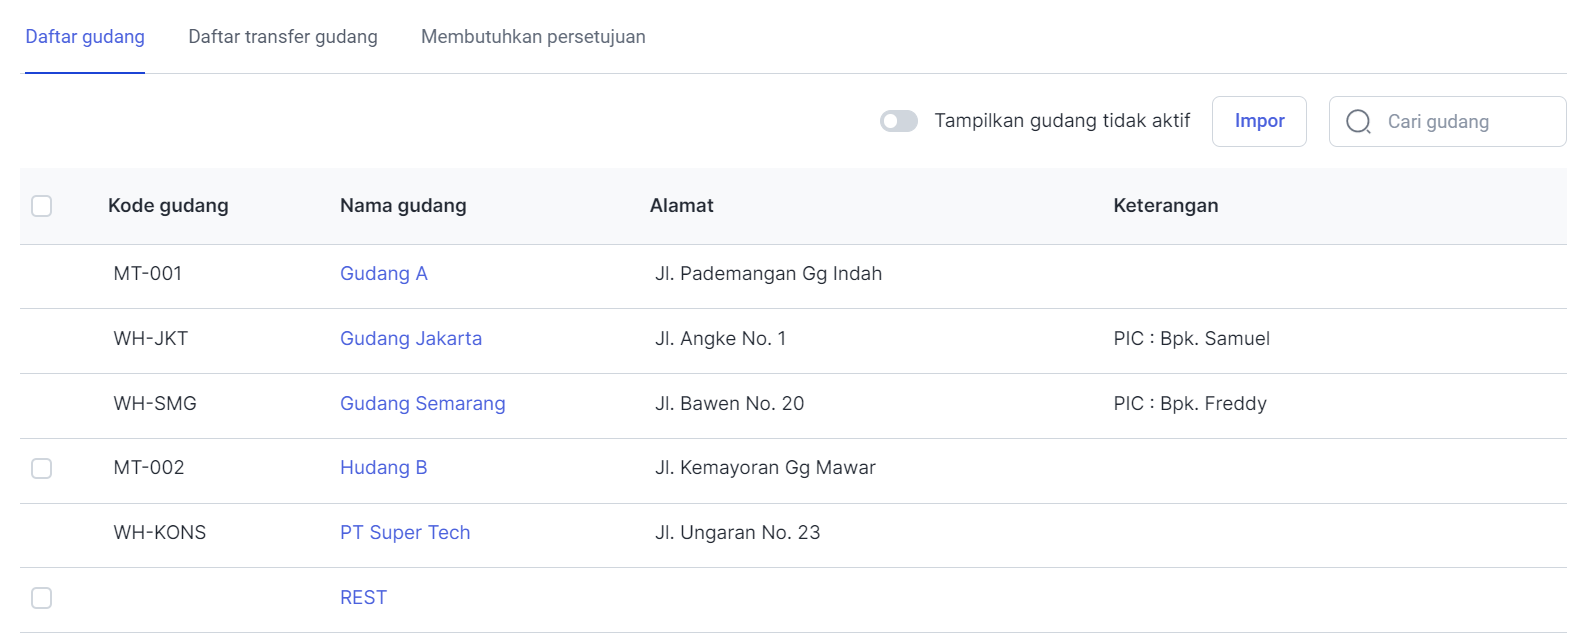Click the Keterangan column header
This screenshot has width=1586, height=634.
(x=1166, y=206)
